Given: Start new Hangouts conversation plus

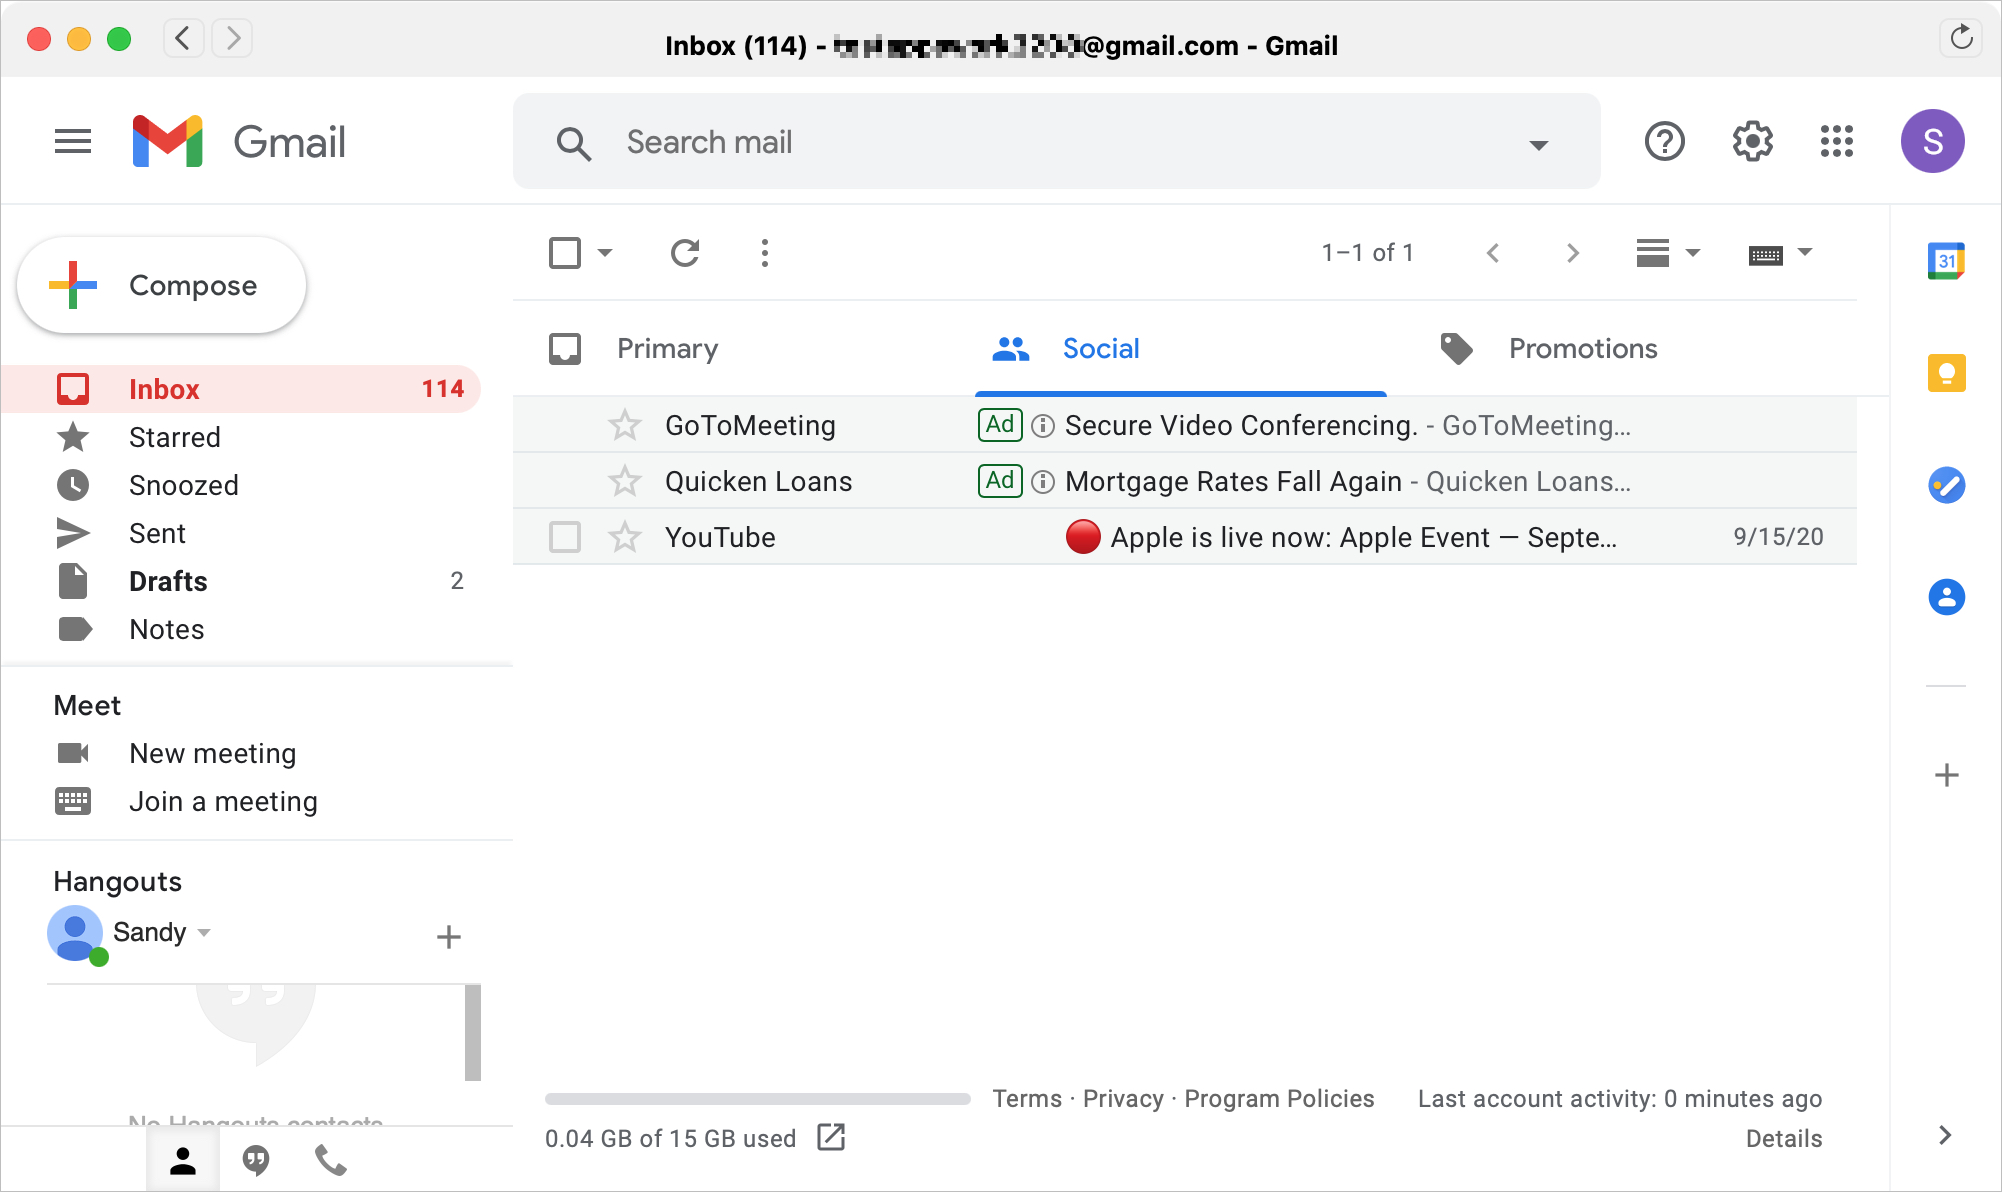Looking at the screenshot, I should pos(449,937).
